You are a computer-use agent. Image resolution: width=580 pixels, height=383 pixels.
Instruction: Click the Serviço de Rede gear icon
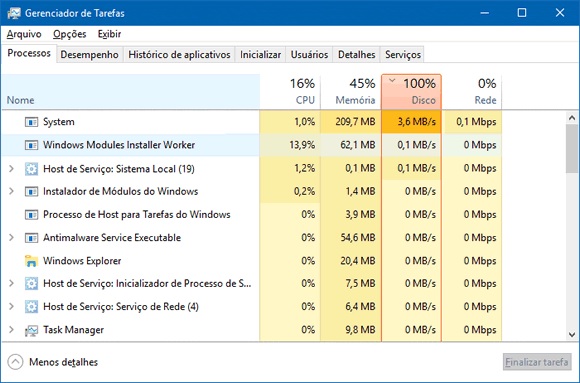tap(31, 307)
